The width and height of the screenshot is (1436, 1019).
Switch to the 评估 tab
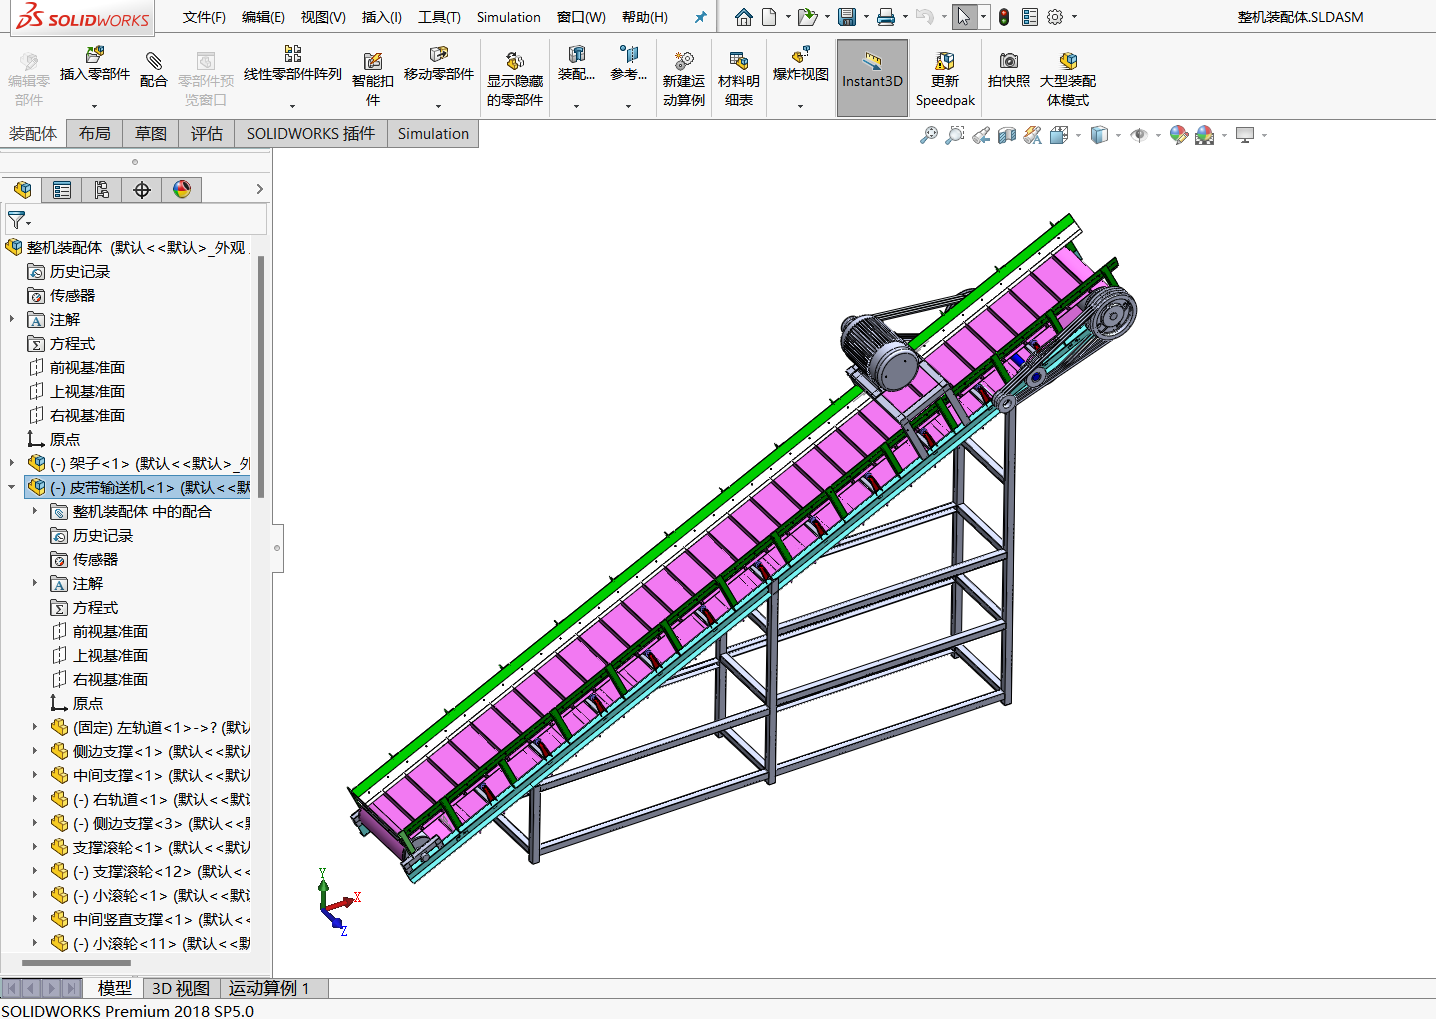tap(207, 134)
